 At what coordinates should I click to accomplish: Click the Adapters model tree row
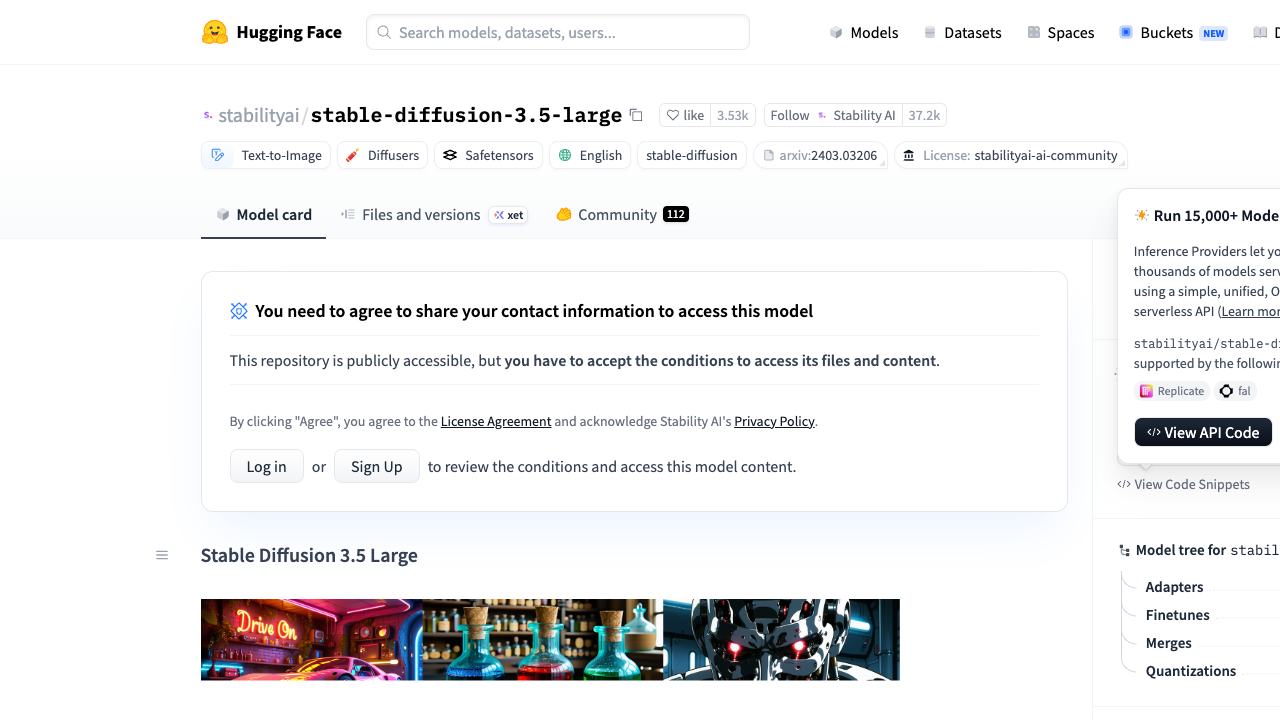[1174, 587]
